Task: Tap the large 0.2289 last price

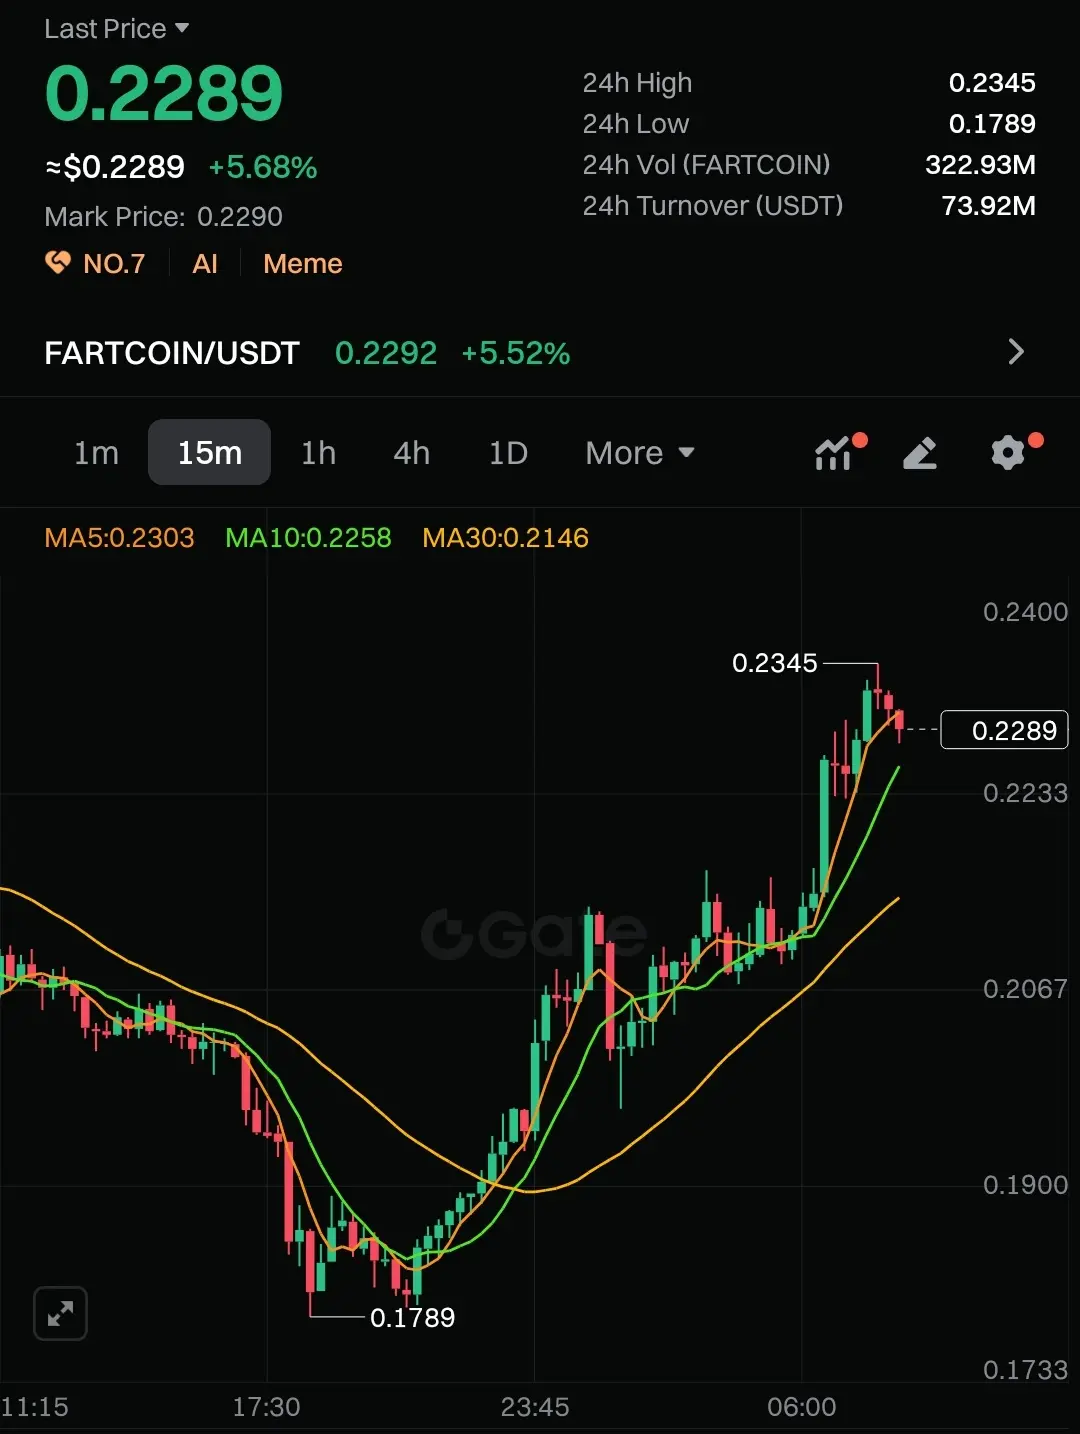Action: (164, 94)
